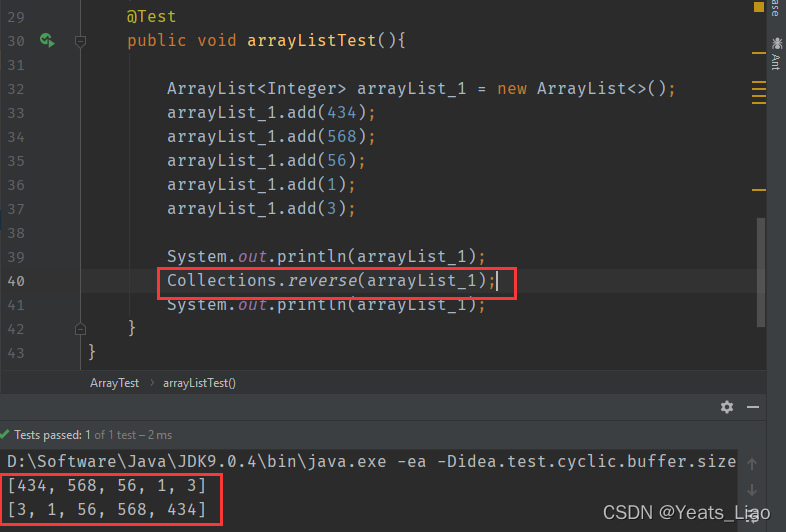
Task: Click the ArrayTest breadcrumb
Action: tap(114, 383)
